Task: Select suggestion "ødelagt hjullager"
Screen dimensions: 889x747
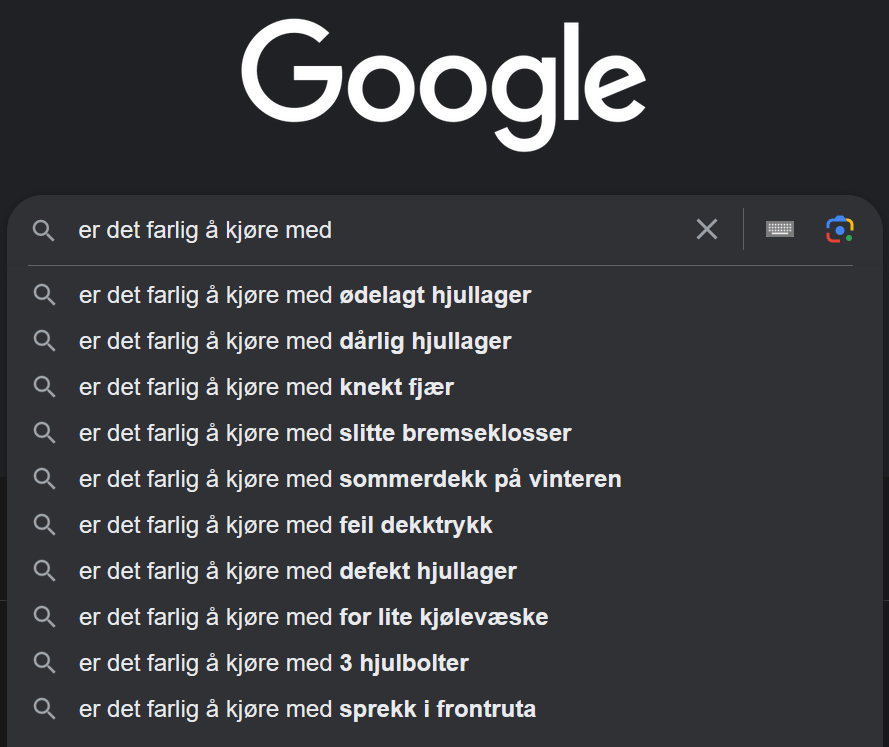Action: coord(305,295)
